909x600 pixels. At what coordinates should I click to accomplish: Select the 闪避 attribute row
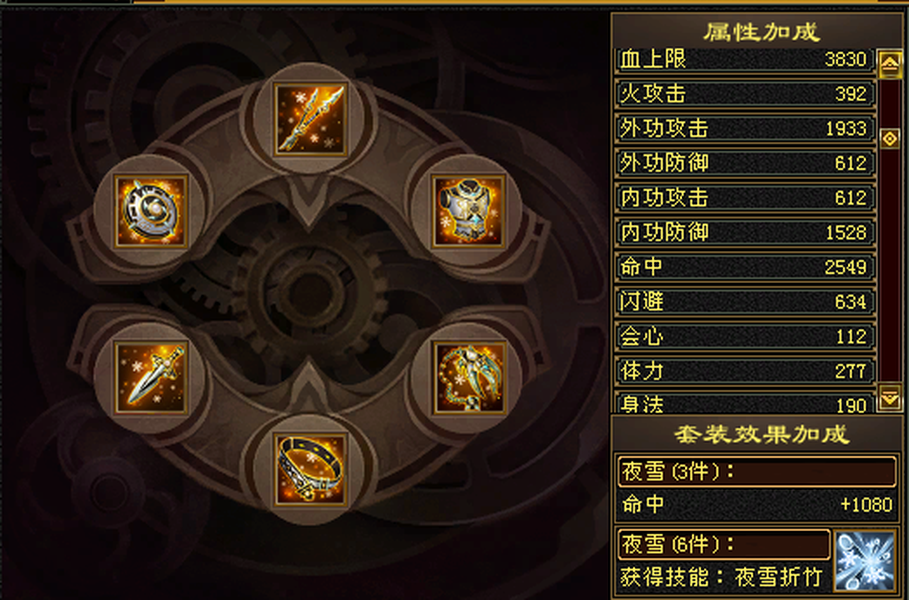tap(745, 301)
